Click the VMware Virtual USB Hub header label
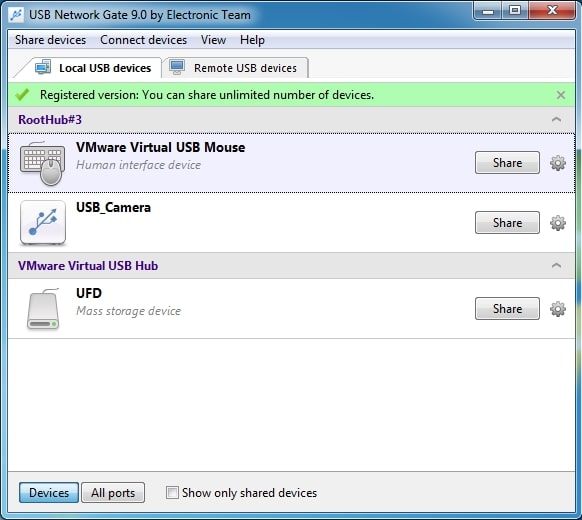The image size is (582, 520). pyautogui.click(x=88, y=266)
